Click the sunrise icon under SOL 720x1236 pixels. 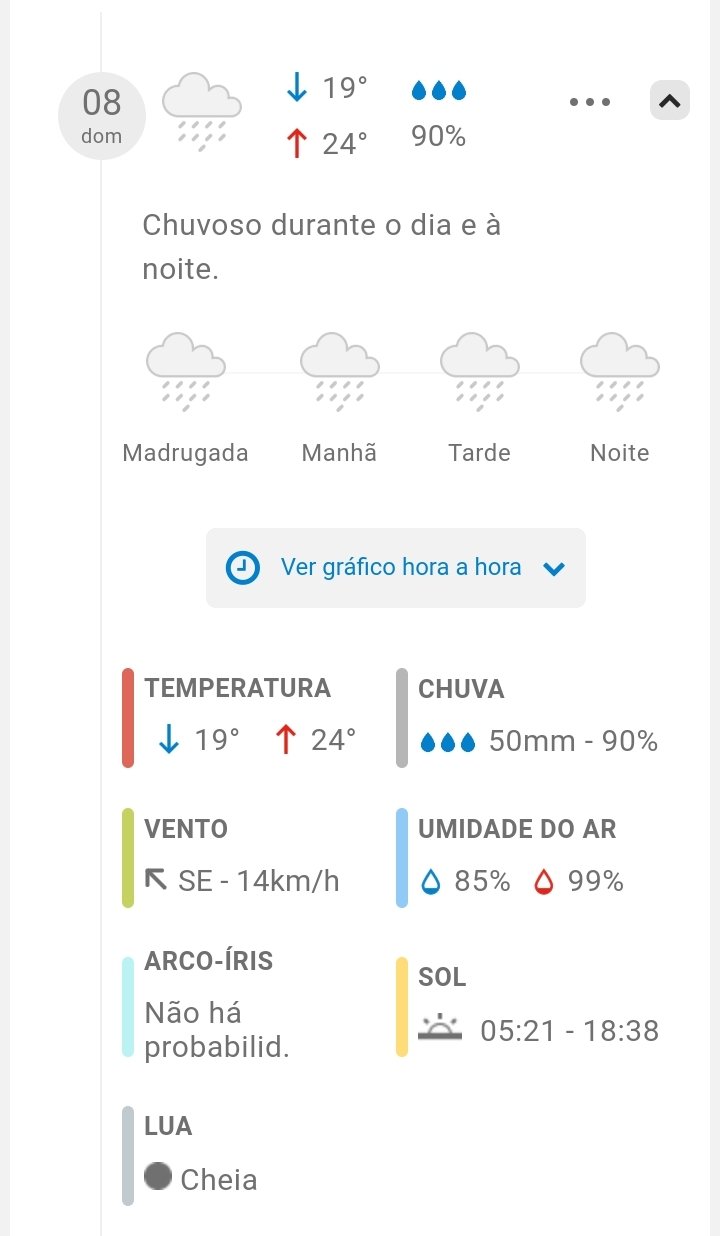(440, 1028)
